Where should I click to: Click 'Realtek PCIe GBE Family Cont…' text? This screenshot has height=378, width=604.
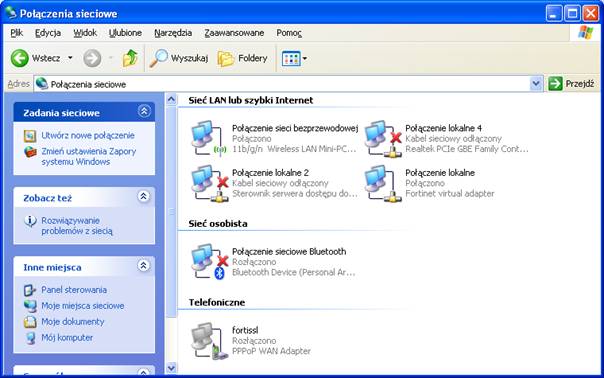coord(466,149)
